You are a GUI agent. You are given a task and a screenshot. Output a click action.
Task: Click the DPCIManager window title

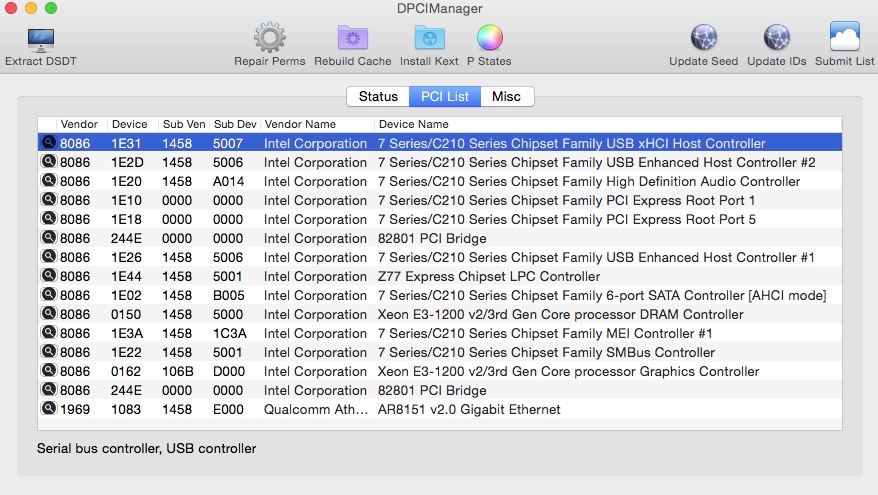(x=440, y=8)
